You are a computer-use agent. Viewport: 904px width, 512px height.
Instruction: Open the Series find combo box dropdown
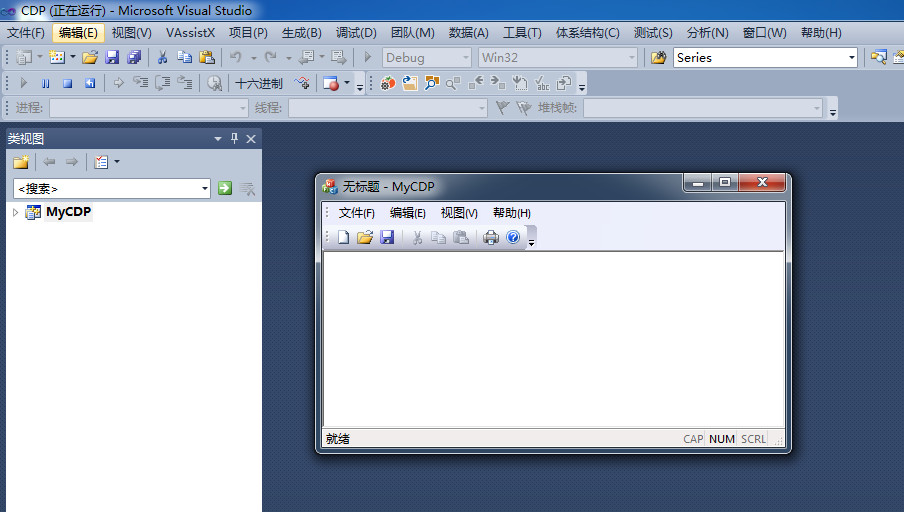click(852, 58)
